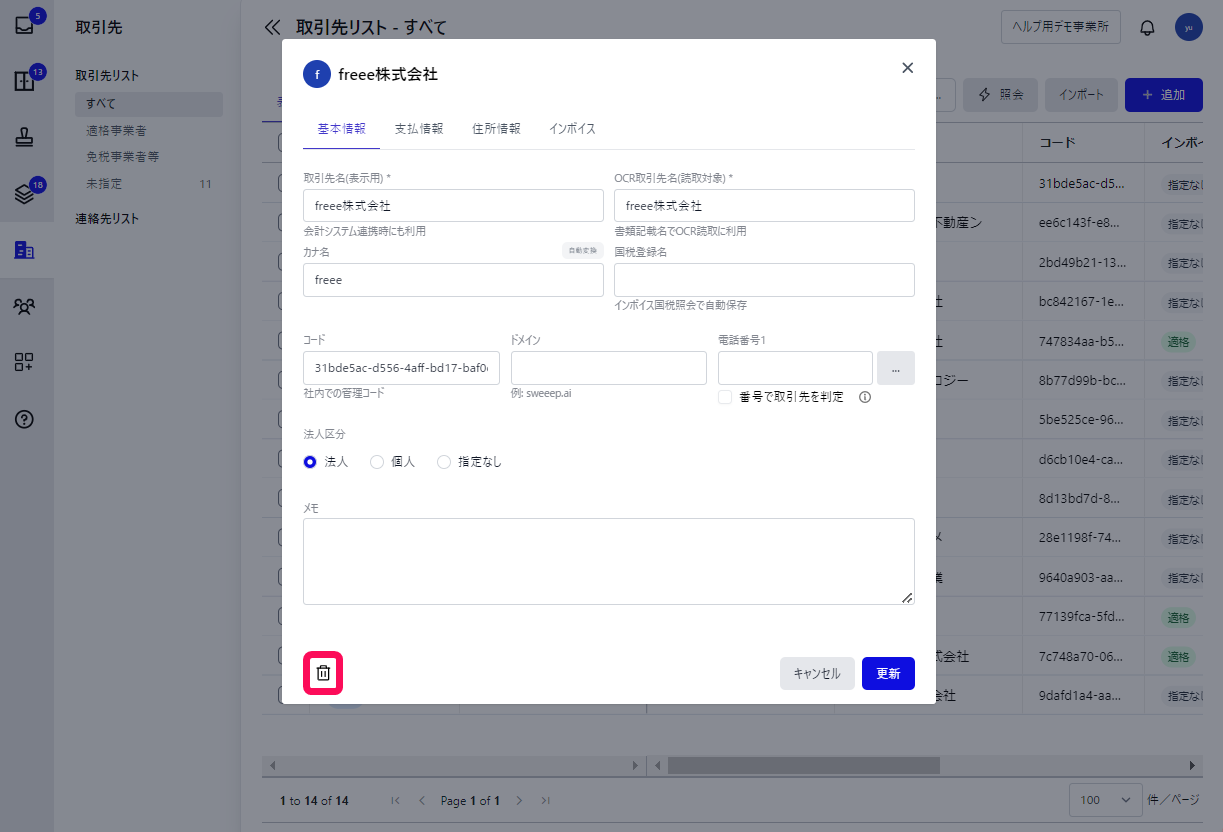Go to previous page arrow
This screenshot has height=832, width=1223.
pos(421,801)
